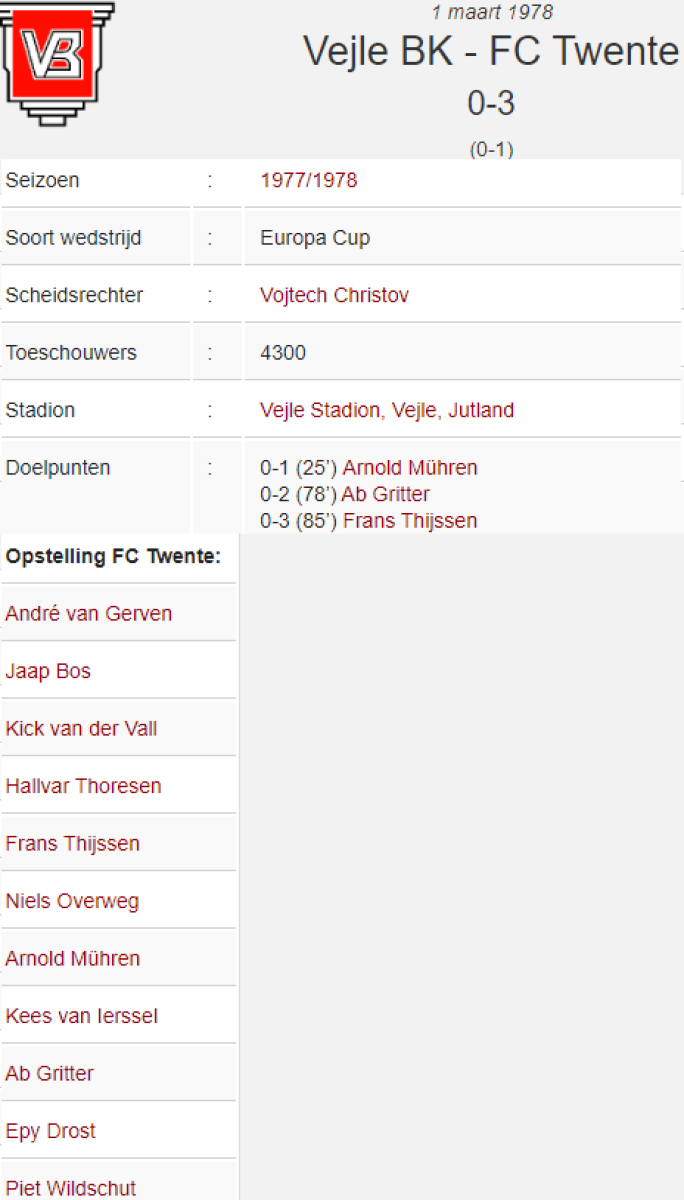
Task: Click goalscorer Frans Thijssen in Doelpunten
Action: coord(410,521)
